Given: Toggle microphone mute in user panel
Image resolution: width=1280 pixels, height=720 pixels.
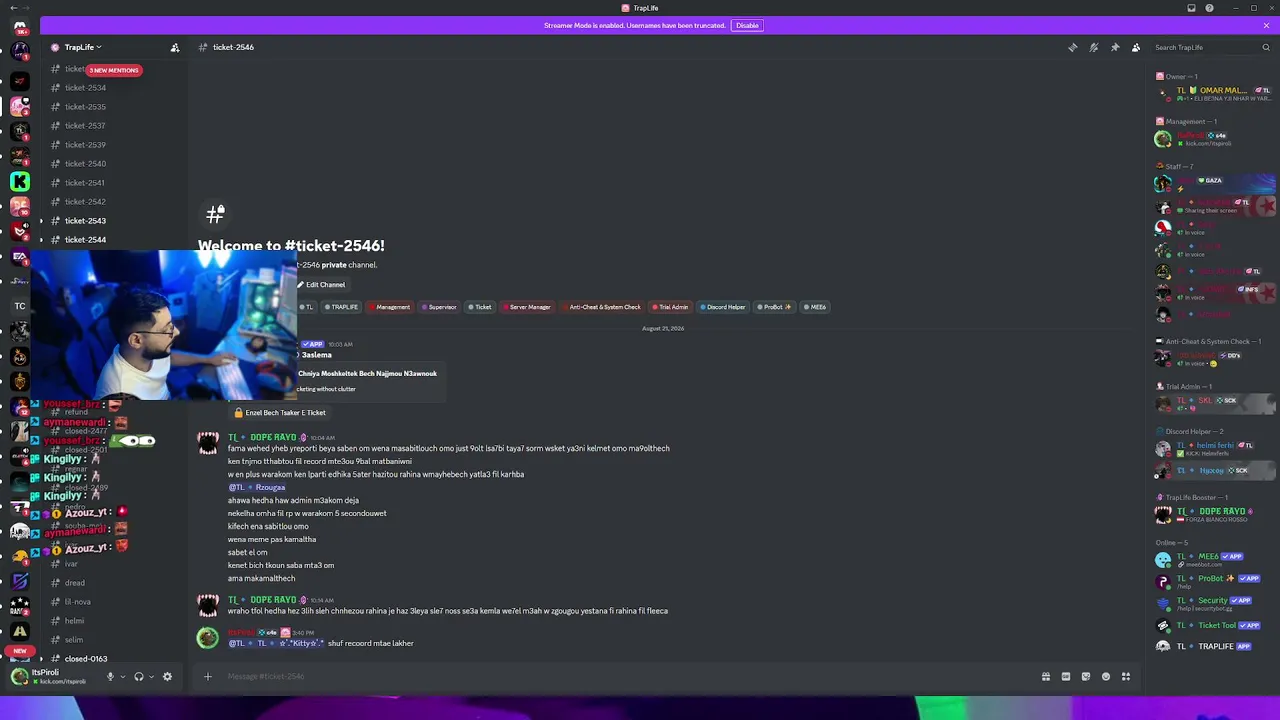Looking at the screenshot, I should pos(110,677).
